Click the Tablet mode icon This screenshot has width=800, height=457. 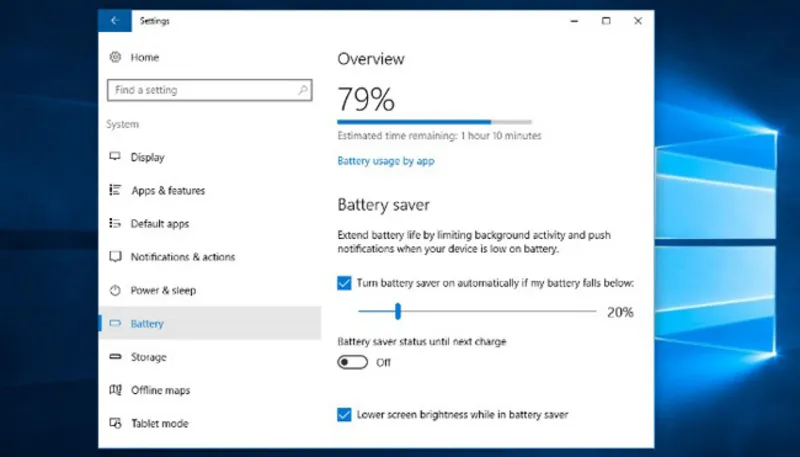click(115, 423)
